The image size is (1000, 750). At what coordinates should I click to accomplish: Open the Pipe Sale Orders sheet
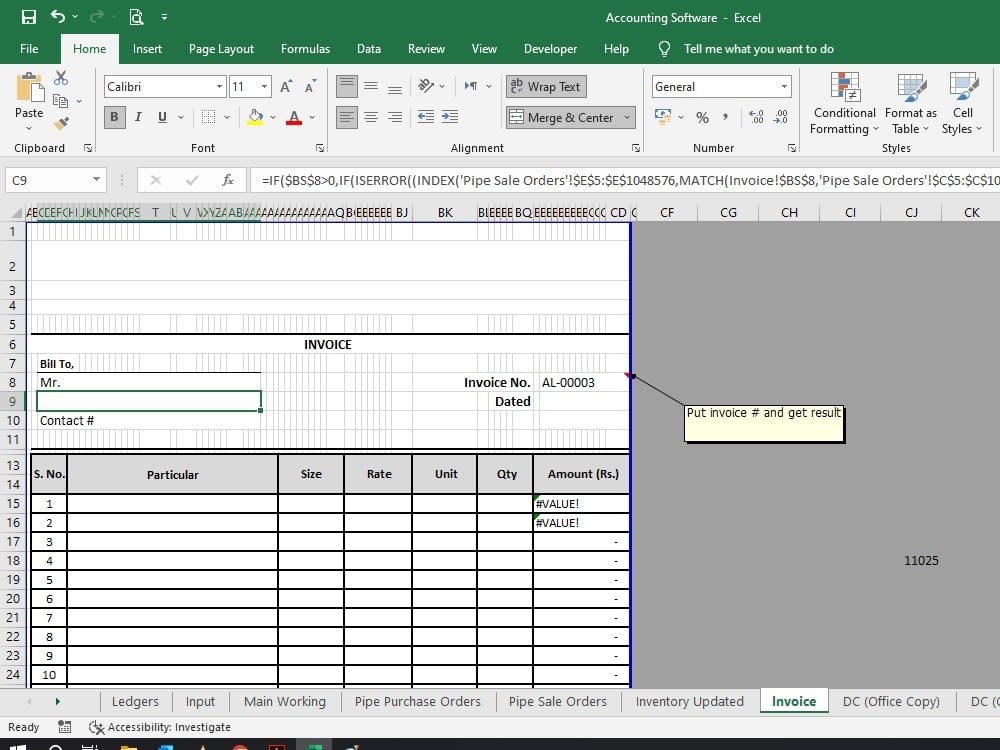558,701
